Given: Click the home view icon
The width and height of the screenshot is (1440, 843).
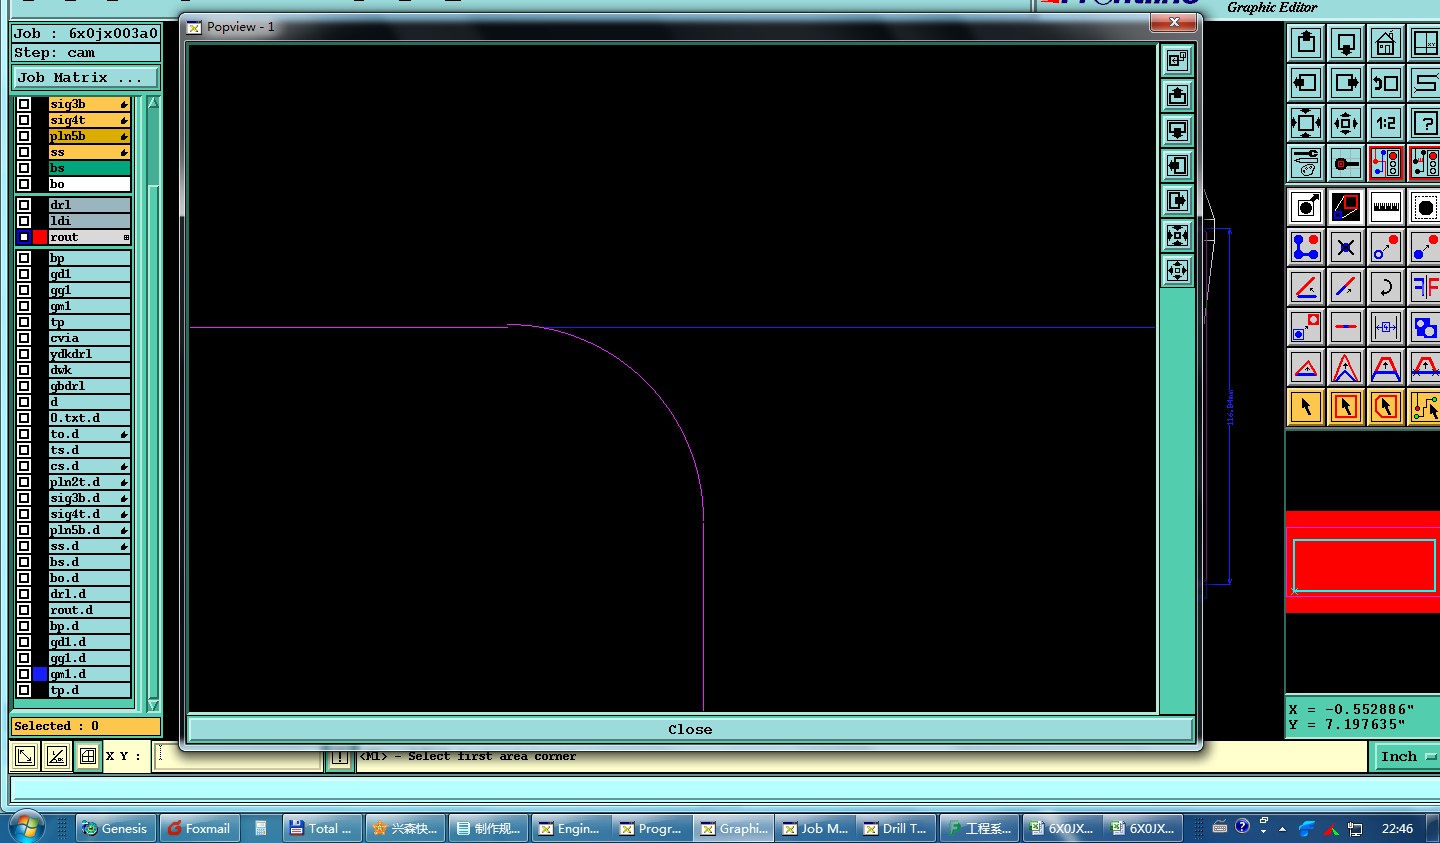Looking at the screenshot, I should click(1386, 43).
